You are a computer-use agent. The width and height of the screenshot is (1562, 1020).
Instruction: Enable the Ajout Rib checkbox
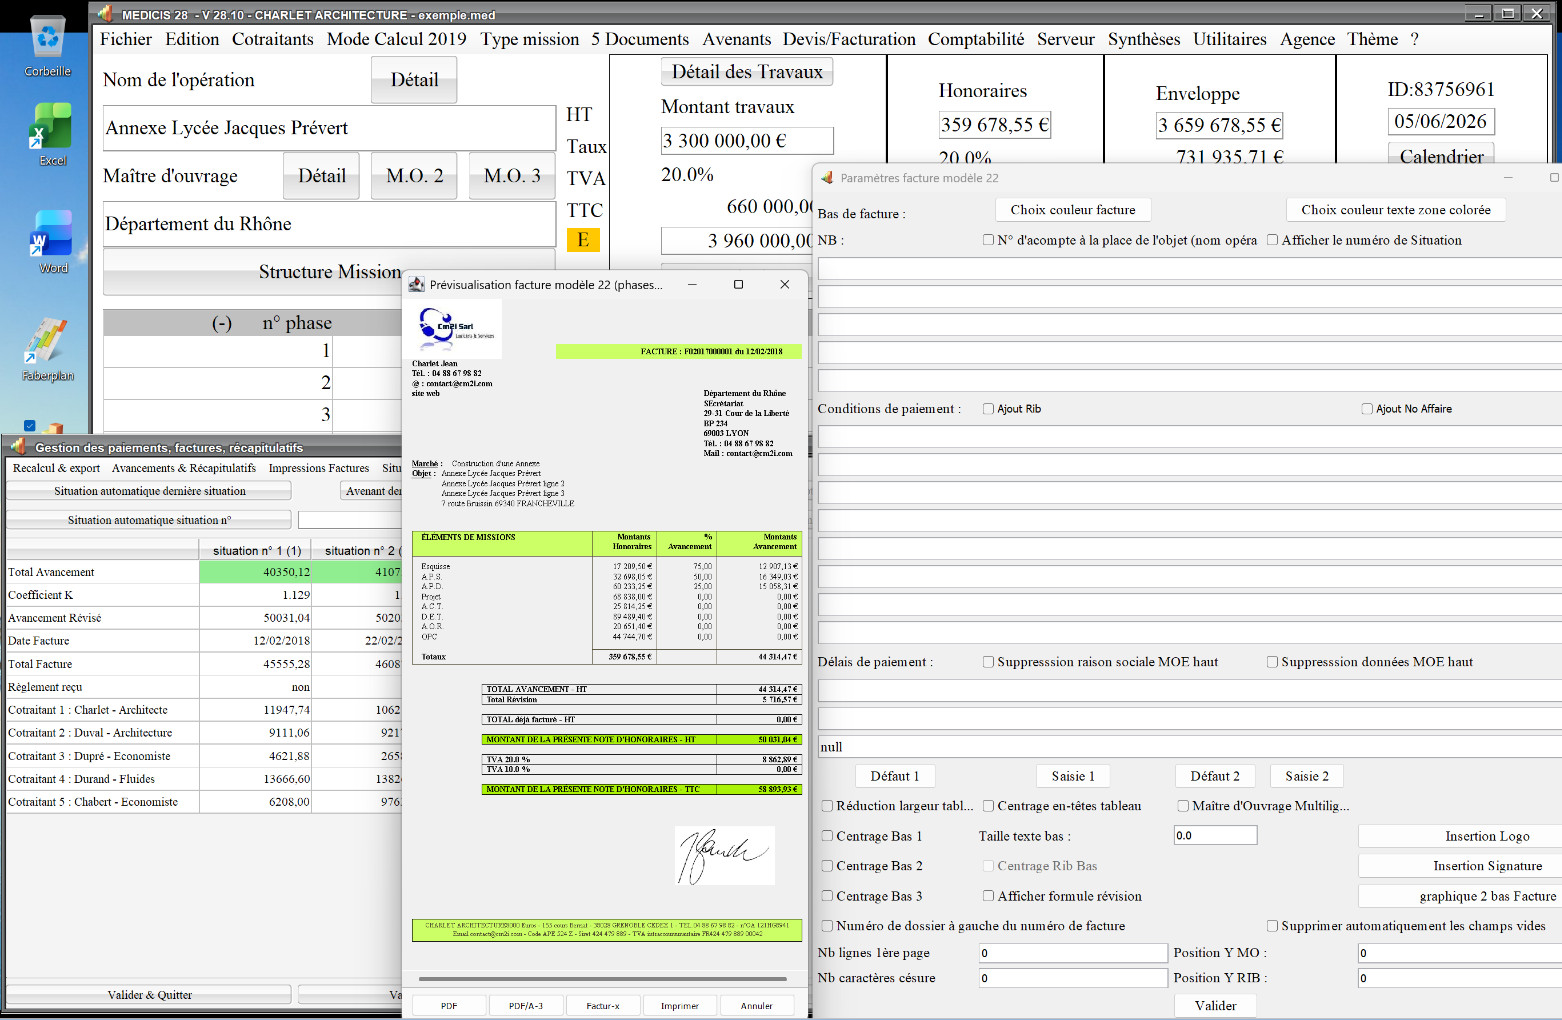[x=988, y=409]
